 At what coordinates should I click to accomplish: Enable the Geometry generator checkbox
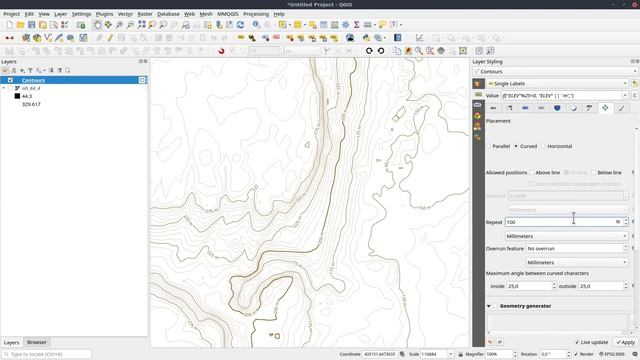(496, 306)
